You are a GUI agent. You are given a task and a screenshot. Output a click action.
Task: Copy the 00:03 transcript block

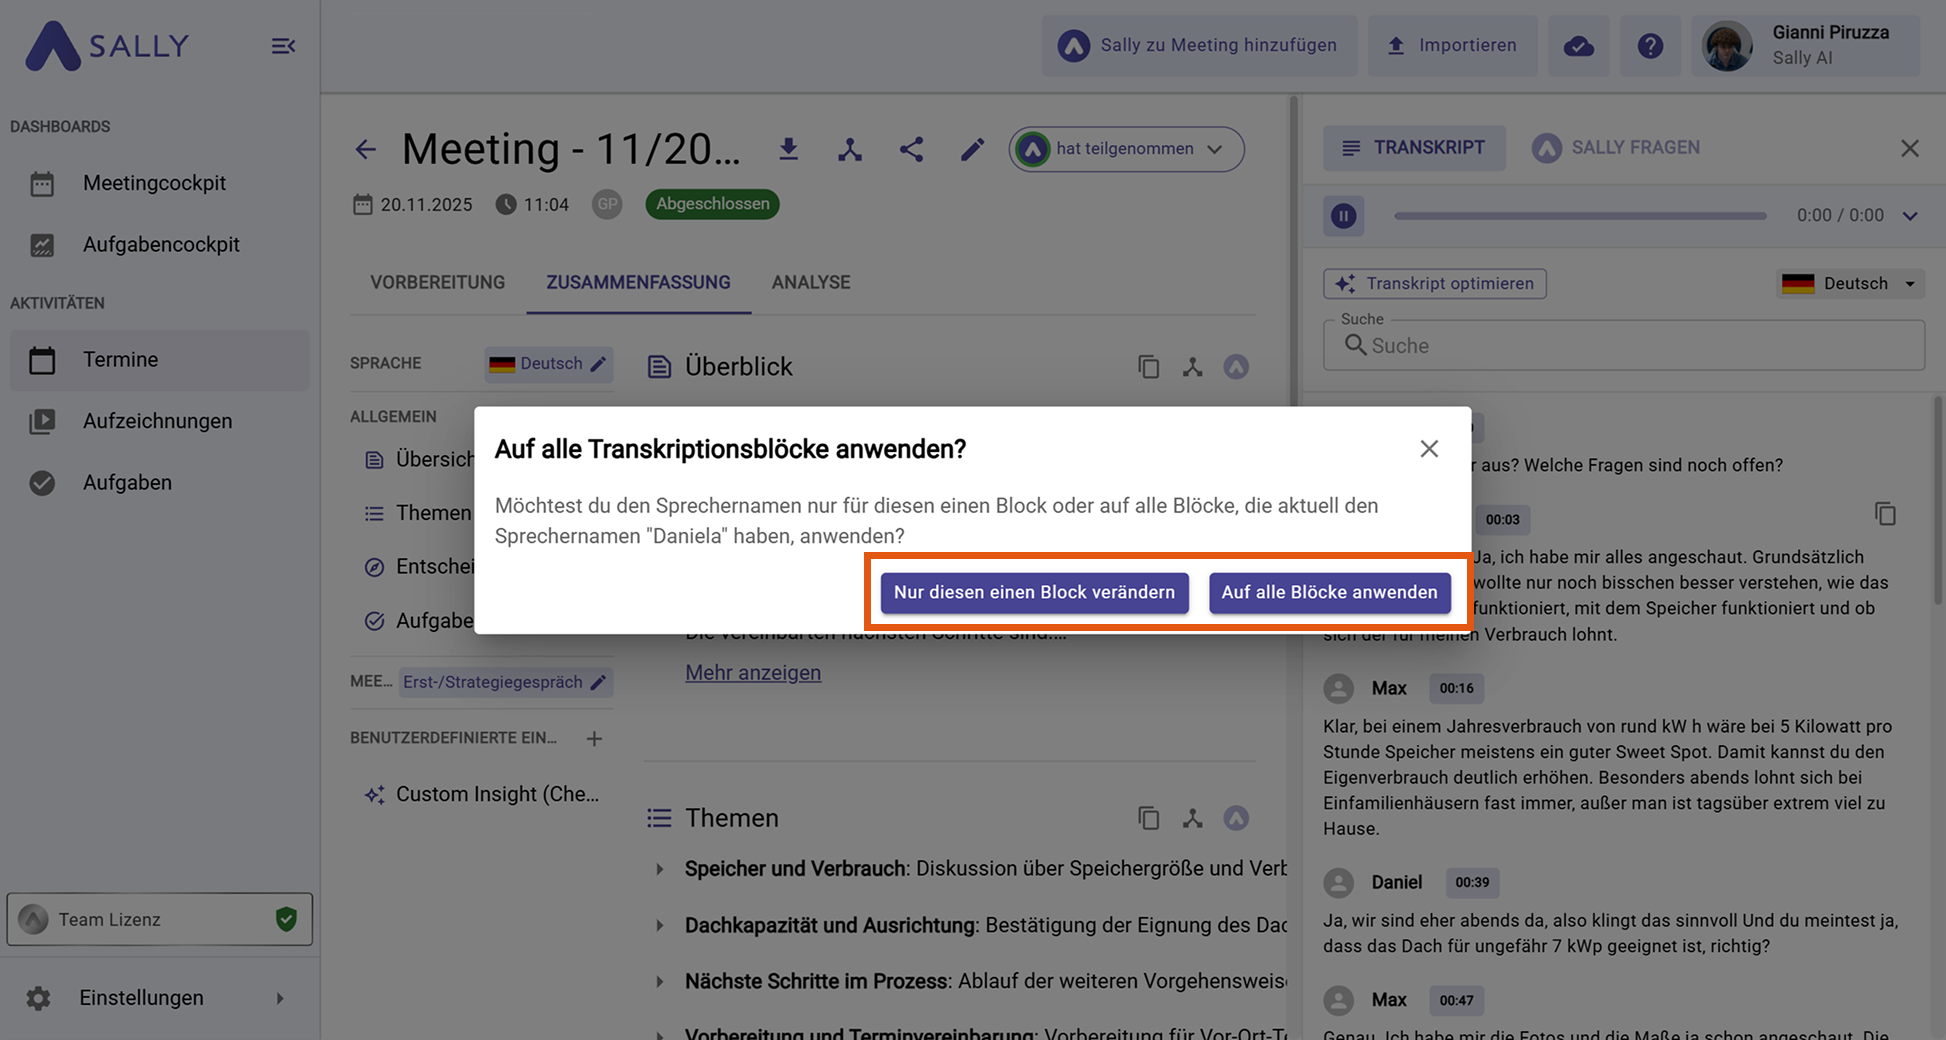click(1885, 514)
